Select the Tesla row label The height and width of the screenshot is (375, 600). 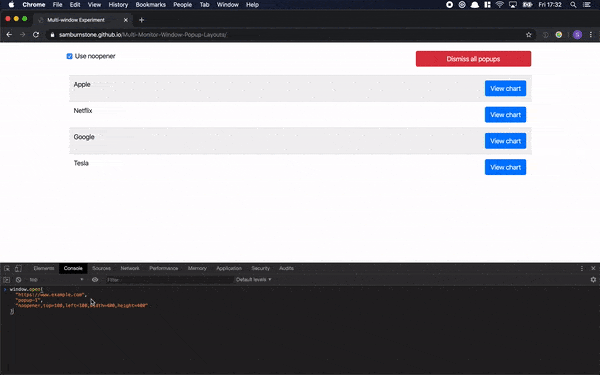[x=81, y=163]
